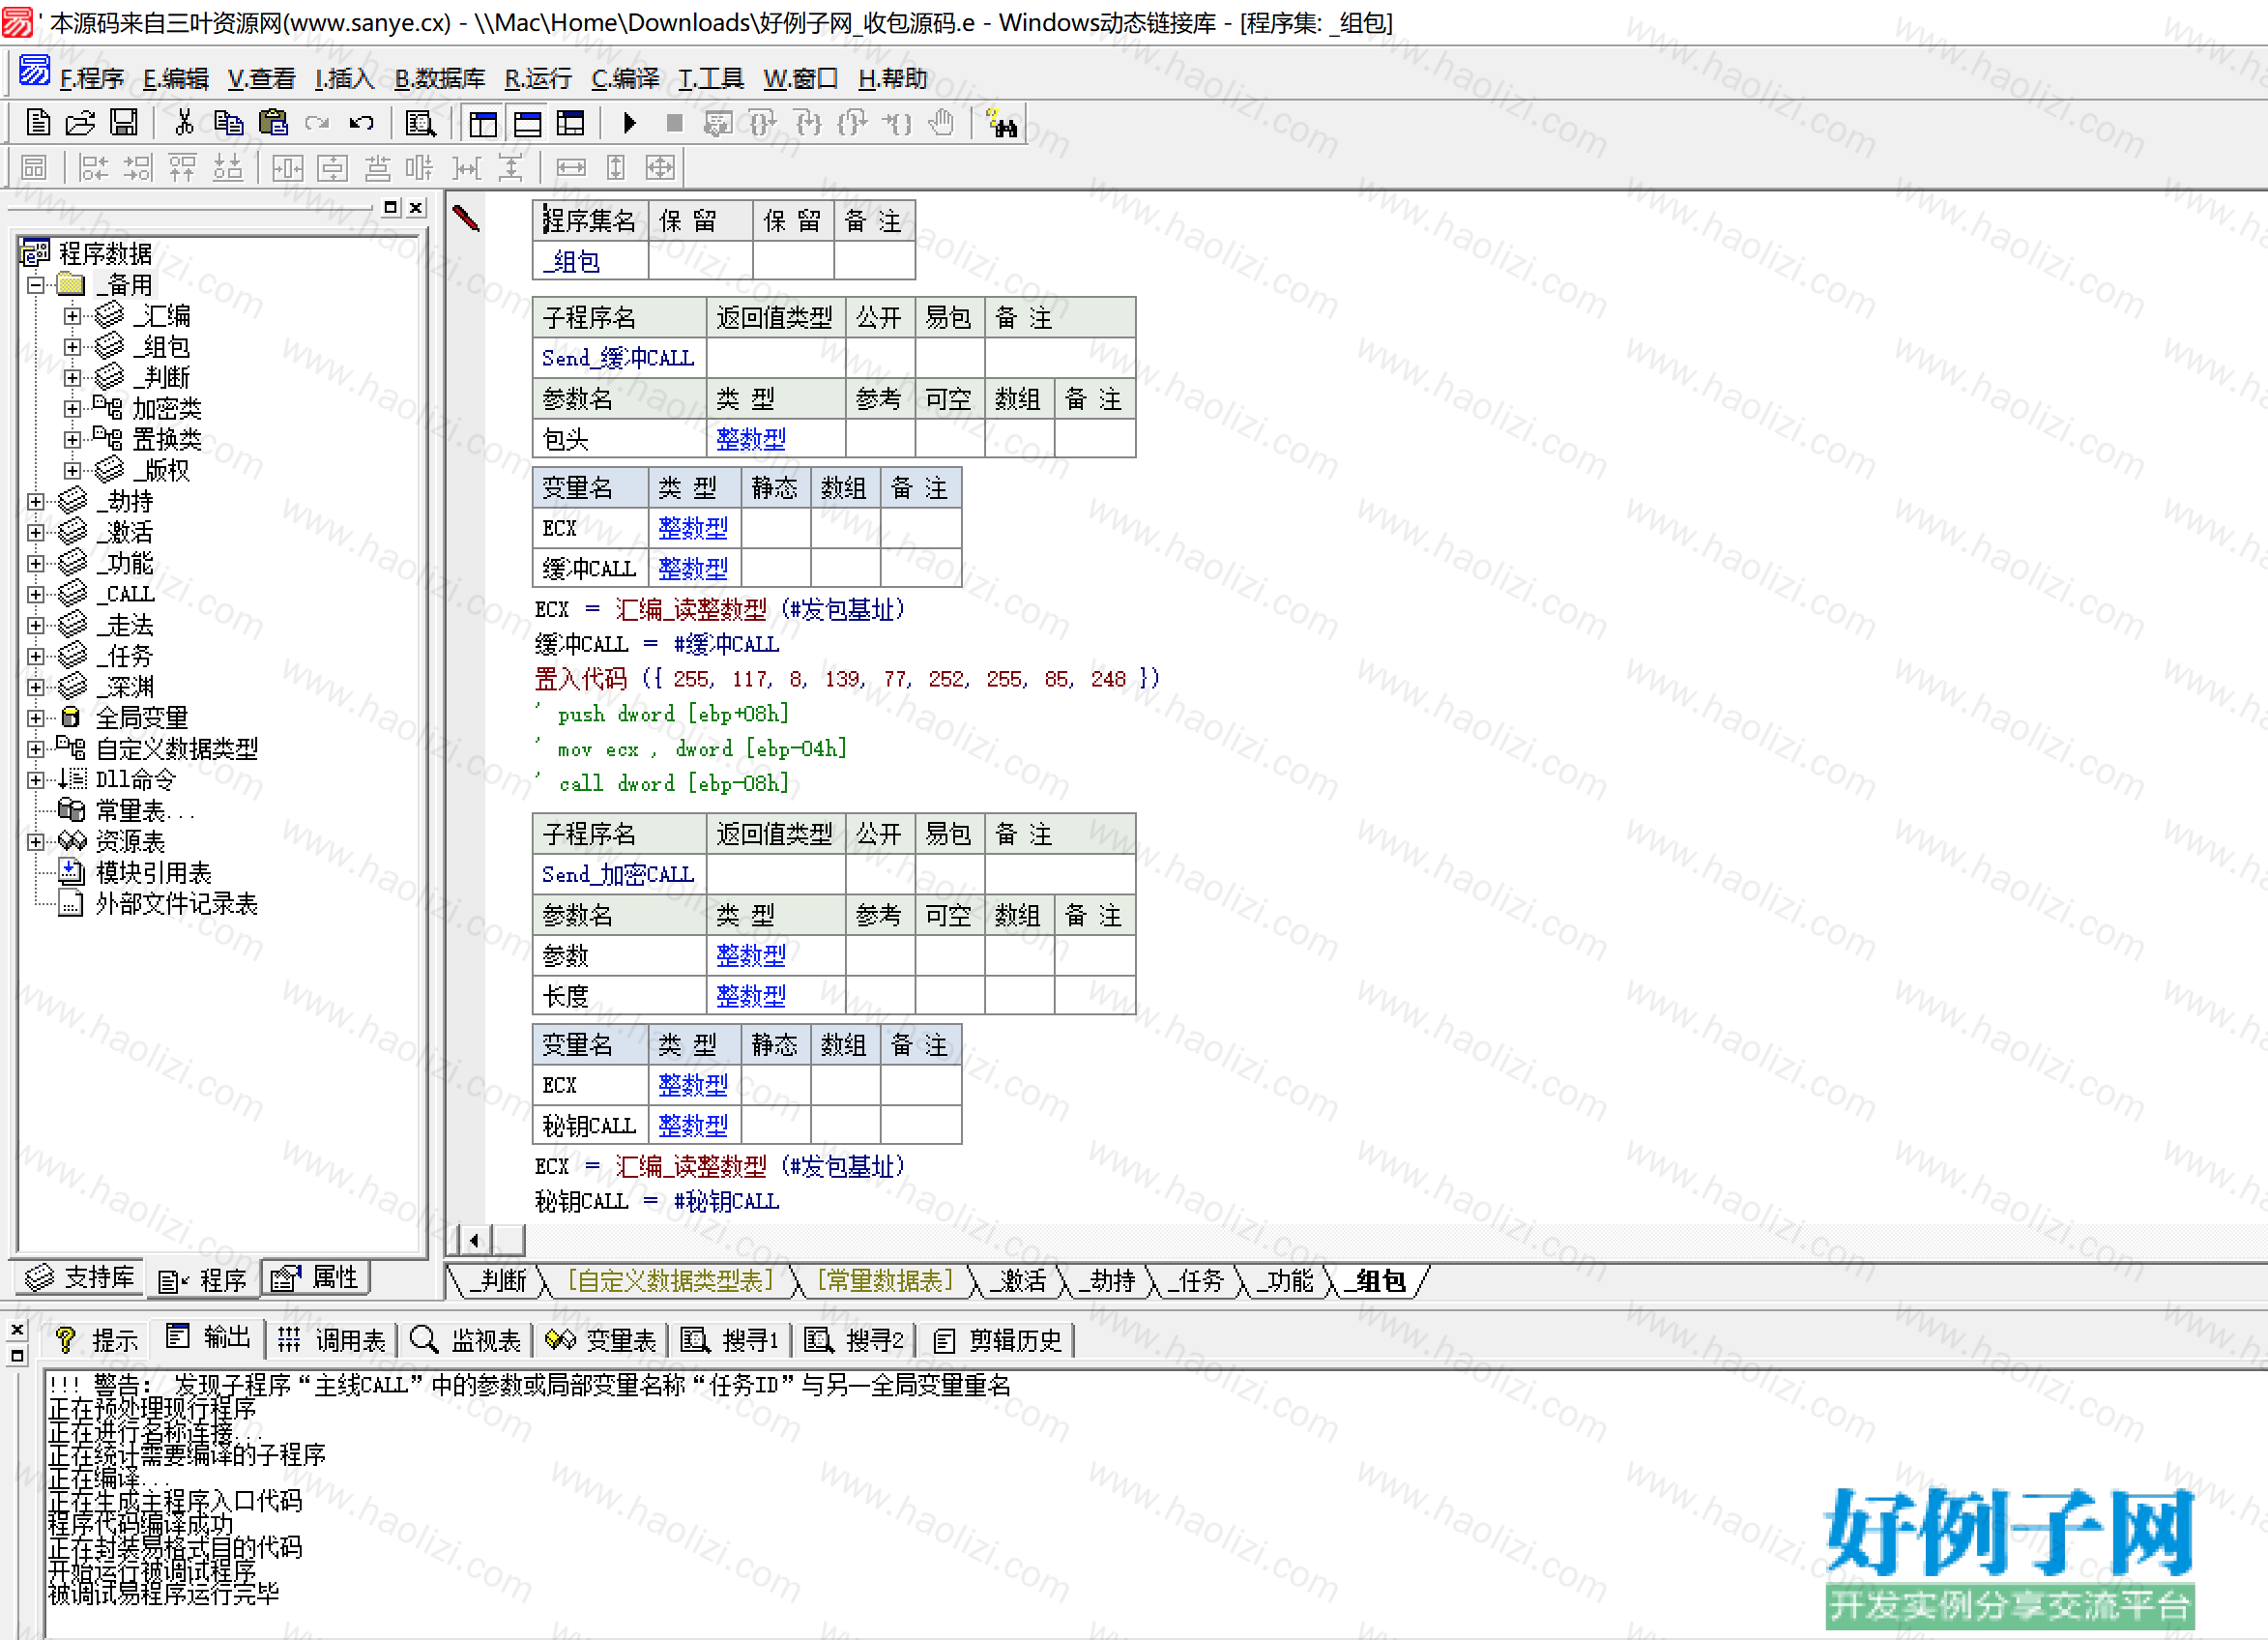The height and width of the screenshot is (1640, 2268).
Task: Click the hand breakpoint icon in toolbar
Action: [x=941, y=123]
